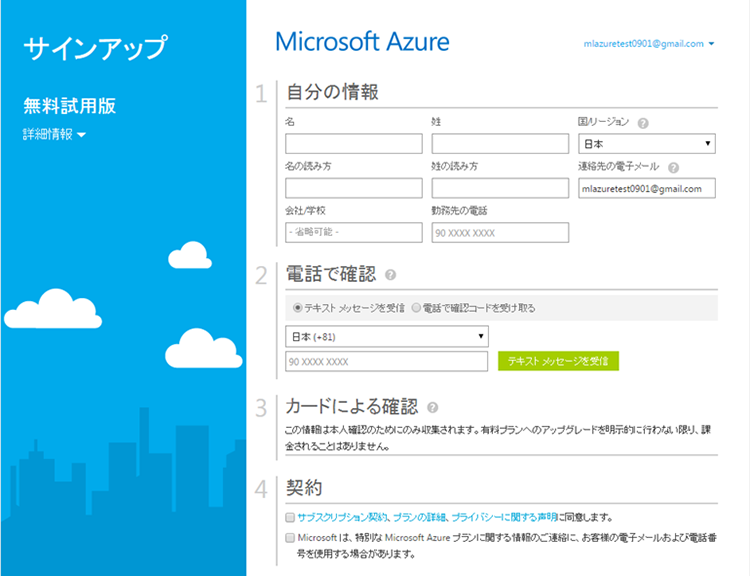Click help icon next to 国/リージョン
The height and width of the screenshot is (576, 750).
click(642, 123)
